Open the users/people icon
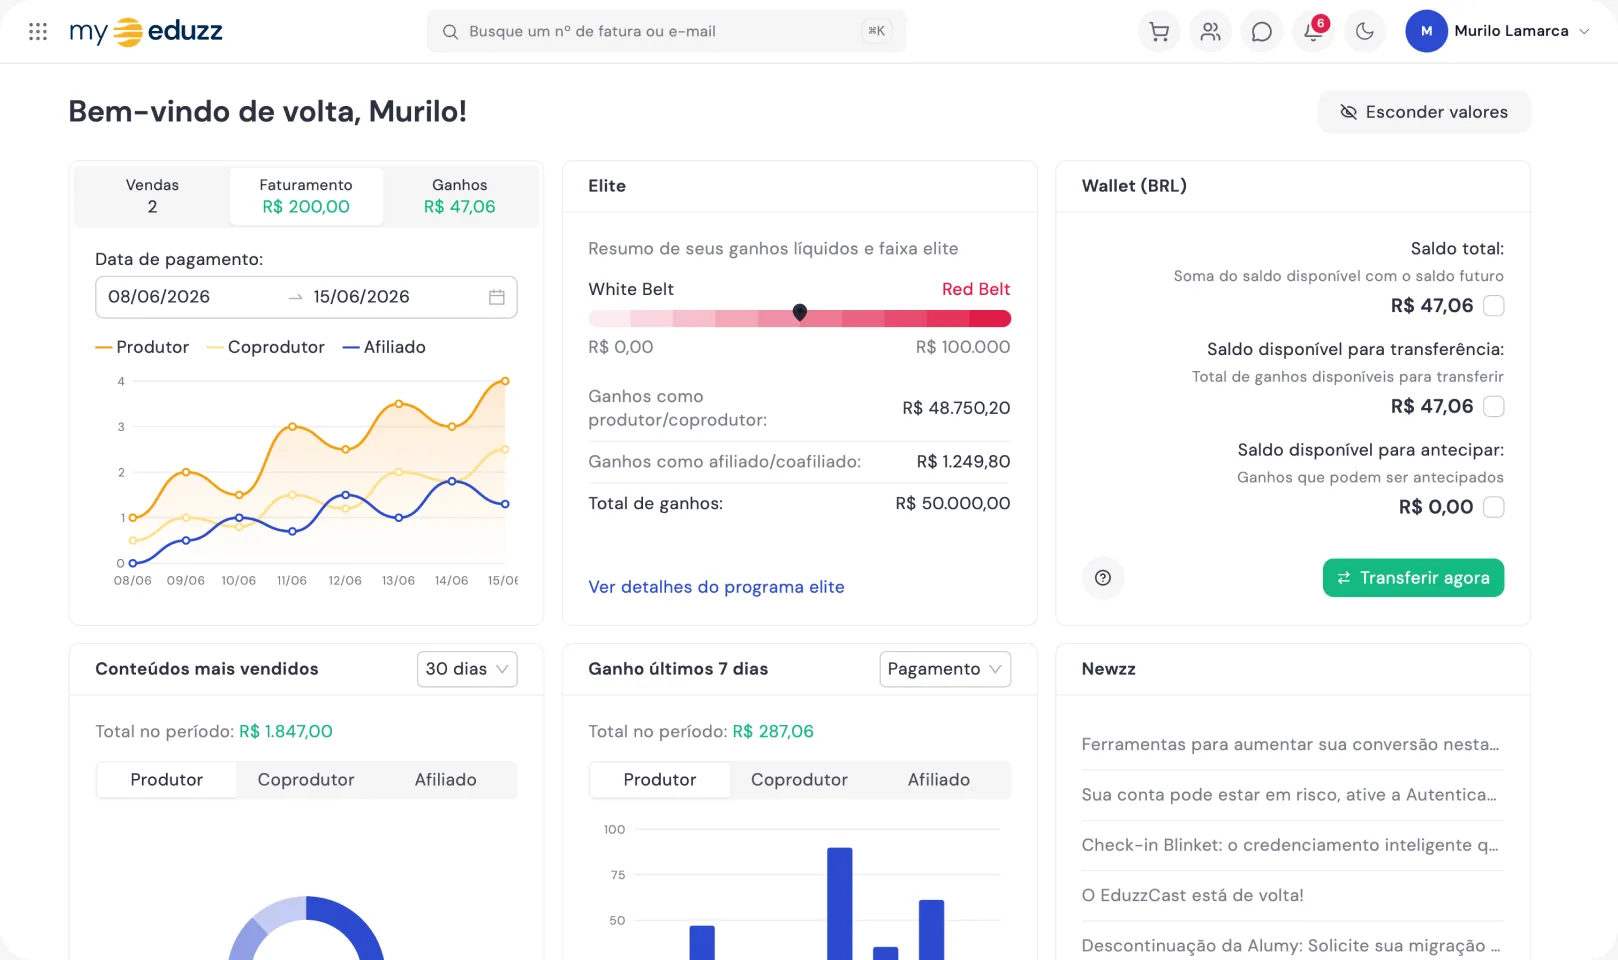 pos(1210,32)
